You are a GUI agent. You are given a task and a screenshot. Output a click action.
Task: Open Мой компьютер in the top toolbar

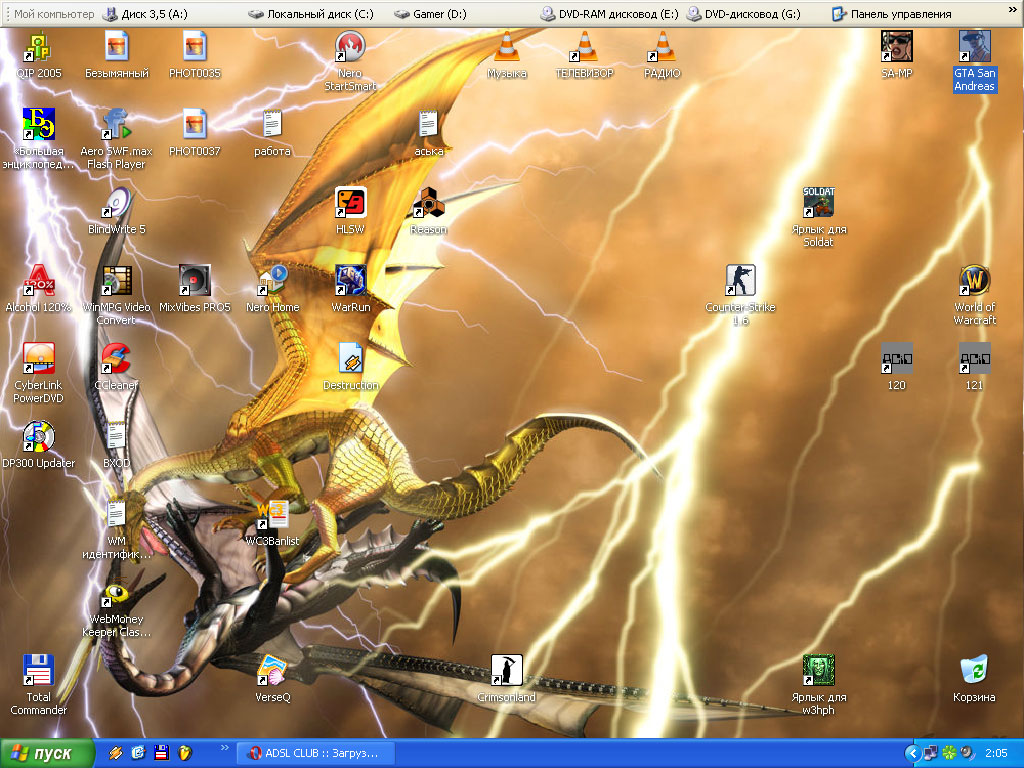(54, 14)
